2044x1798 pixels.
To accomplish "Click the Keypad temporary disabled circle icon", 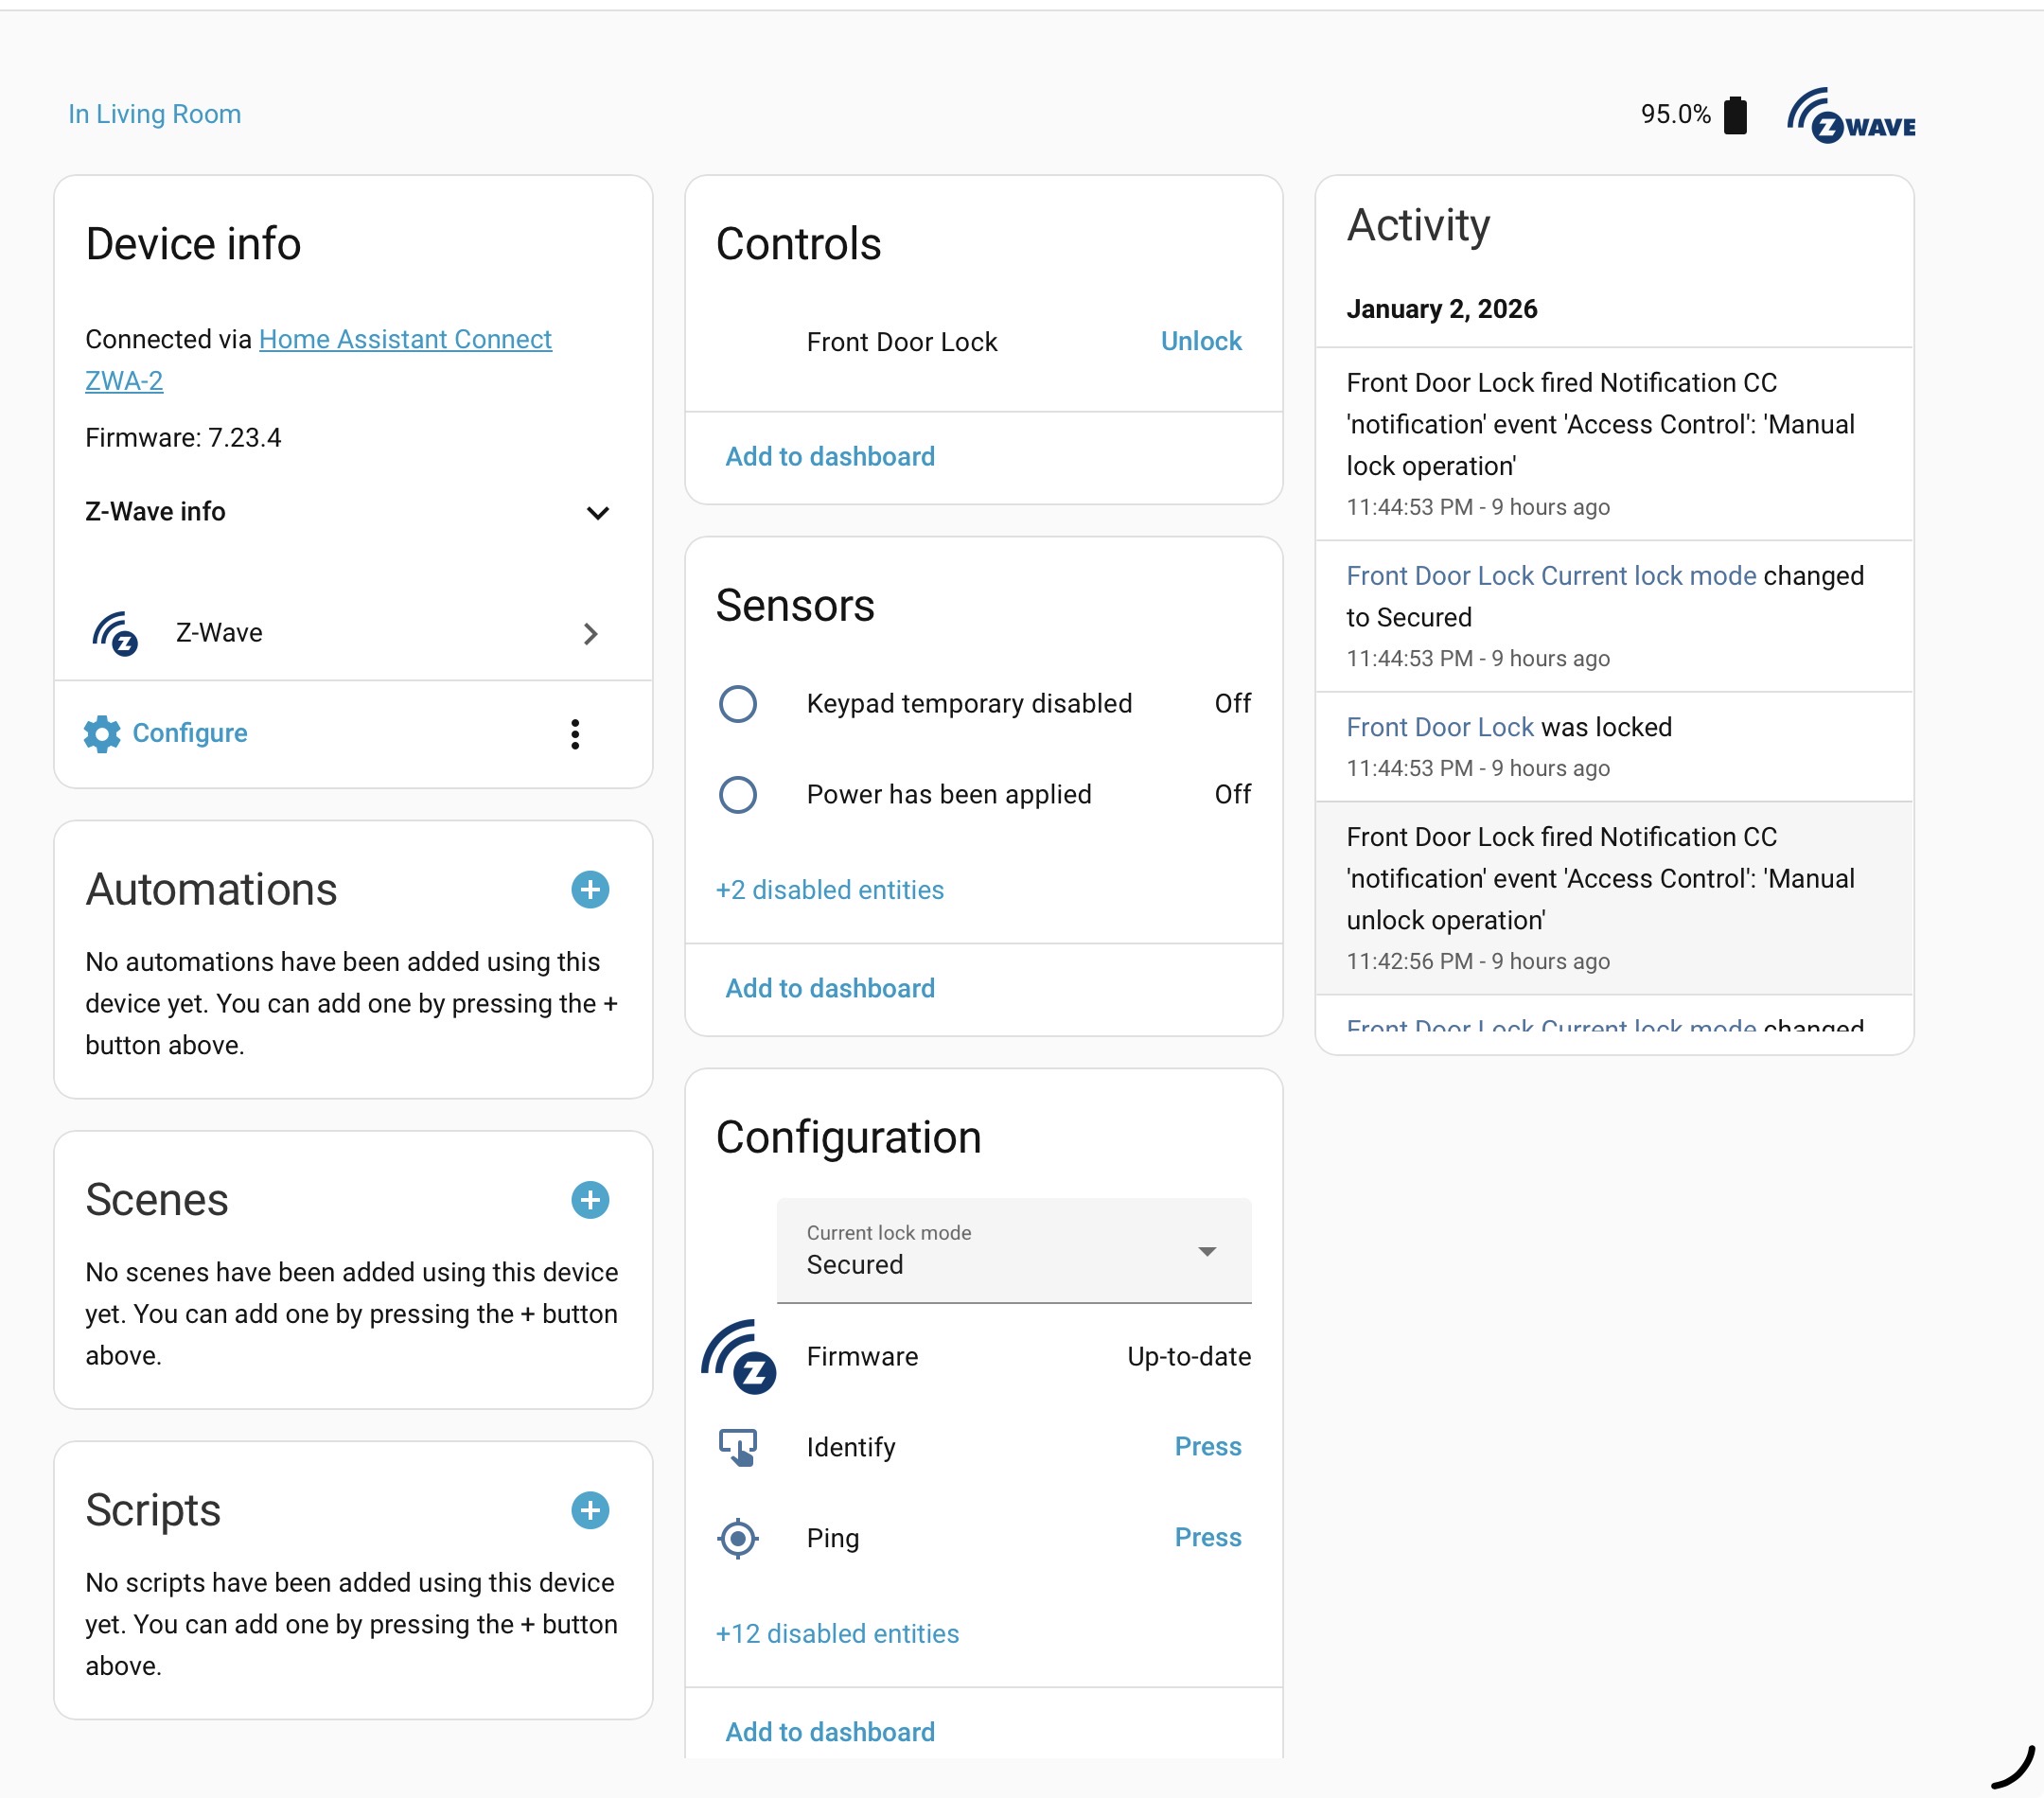I will (x=738, y=703).
